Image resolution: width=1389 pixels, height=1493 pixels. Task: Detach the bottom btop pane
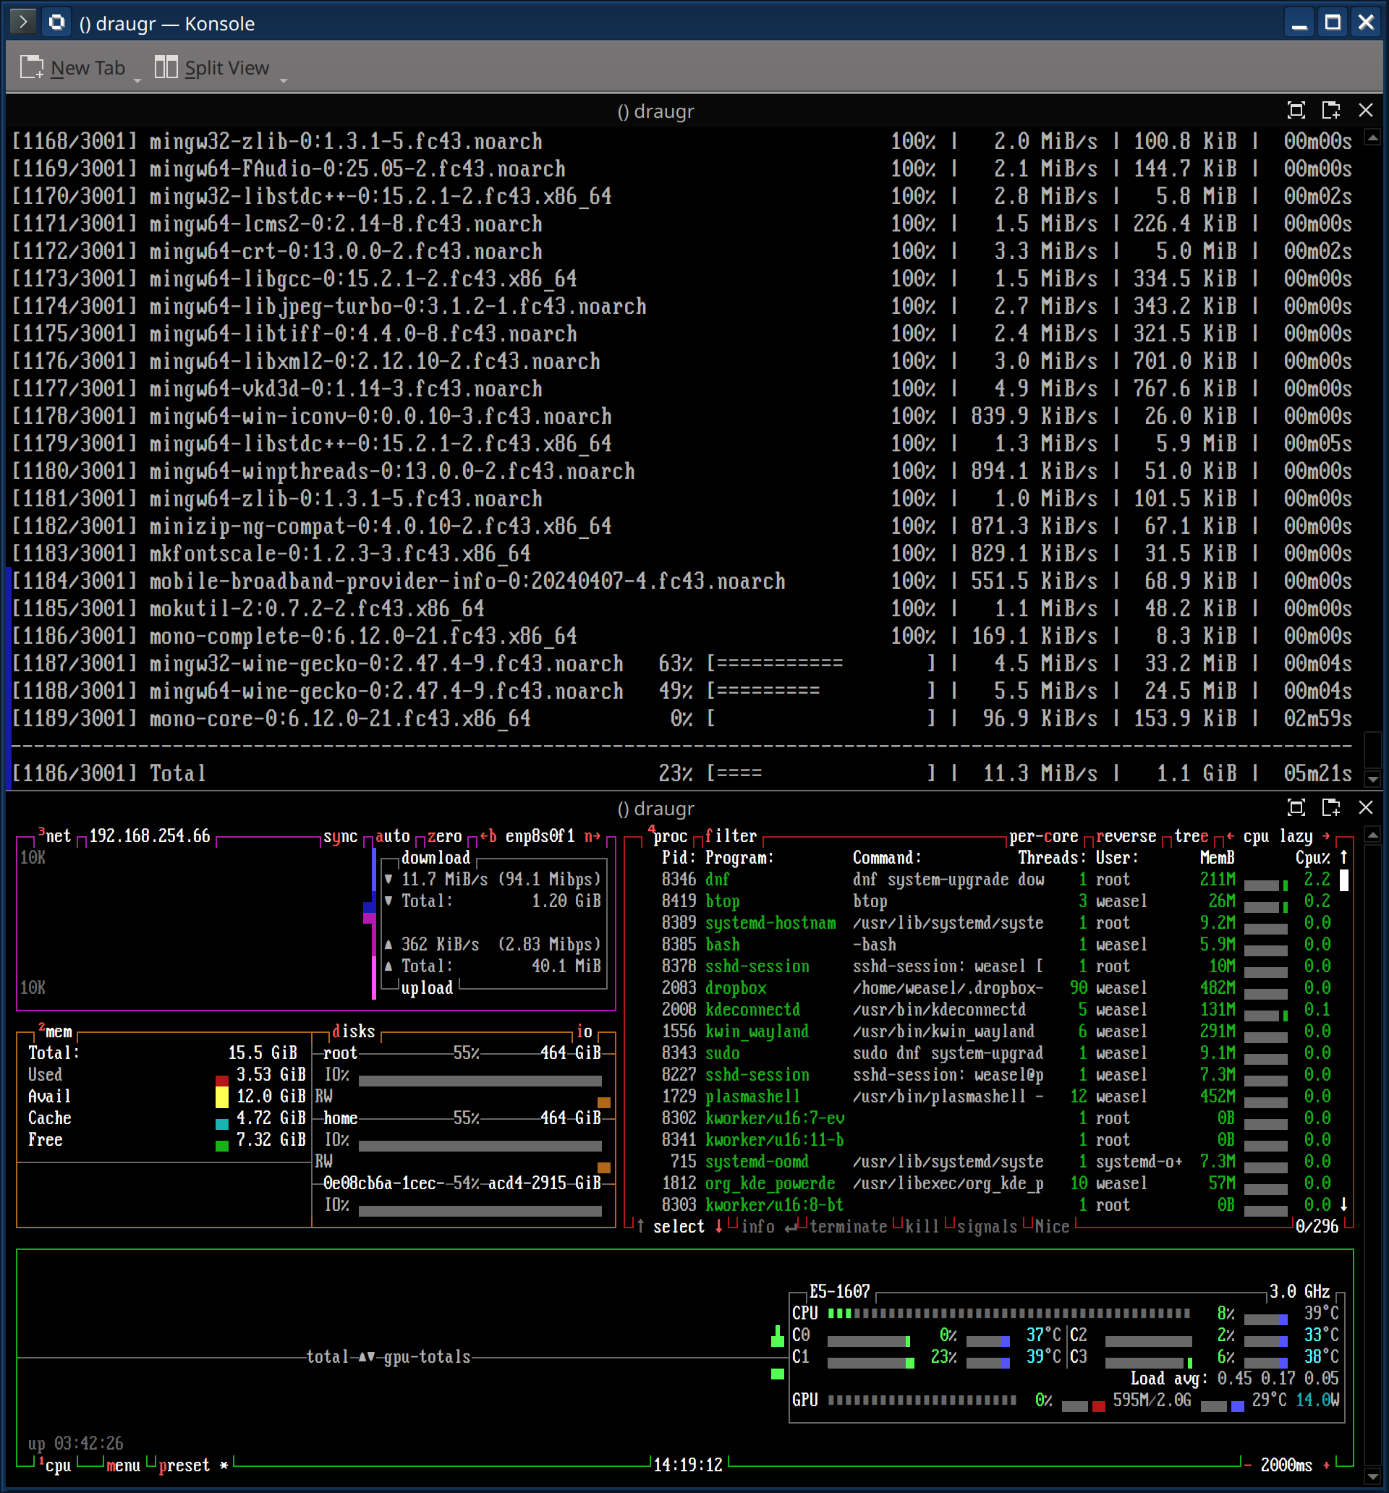1331,807
